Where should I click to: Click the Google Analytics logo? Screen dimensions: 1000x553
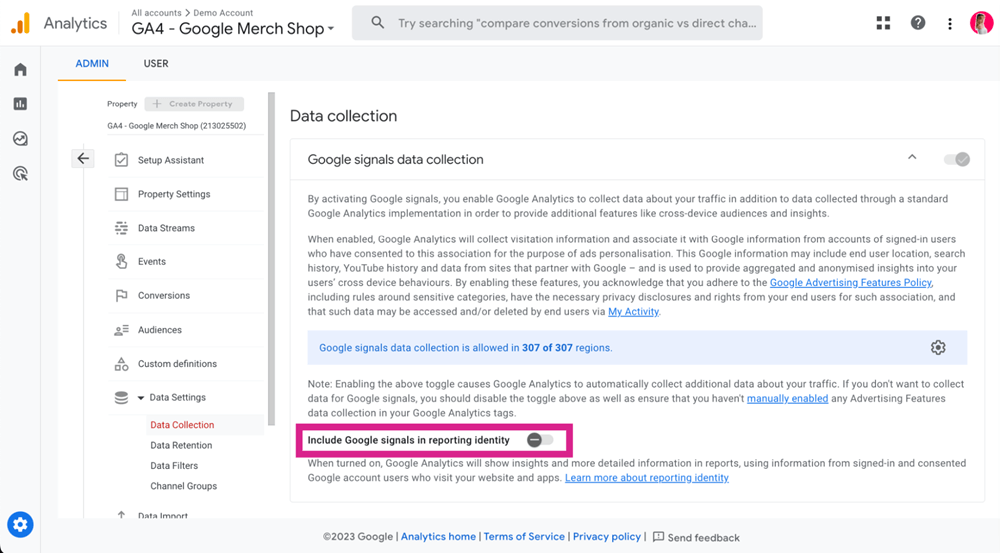pyautogui.click(x=20, y=24)
